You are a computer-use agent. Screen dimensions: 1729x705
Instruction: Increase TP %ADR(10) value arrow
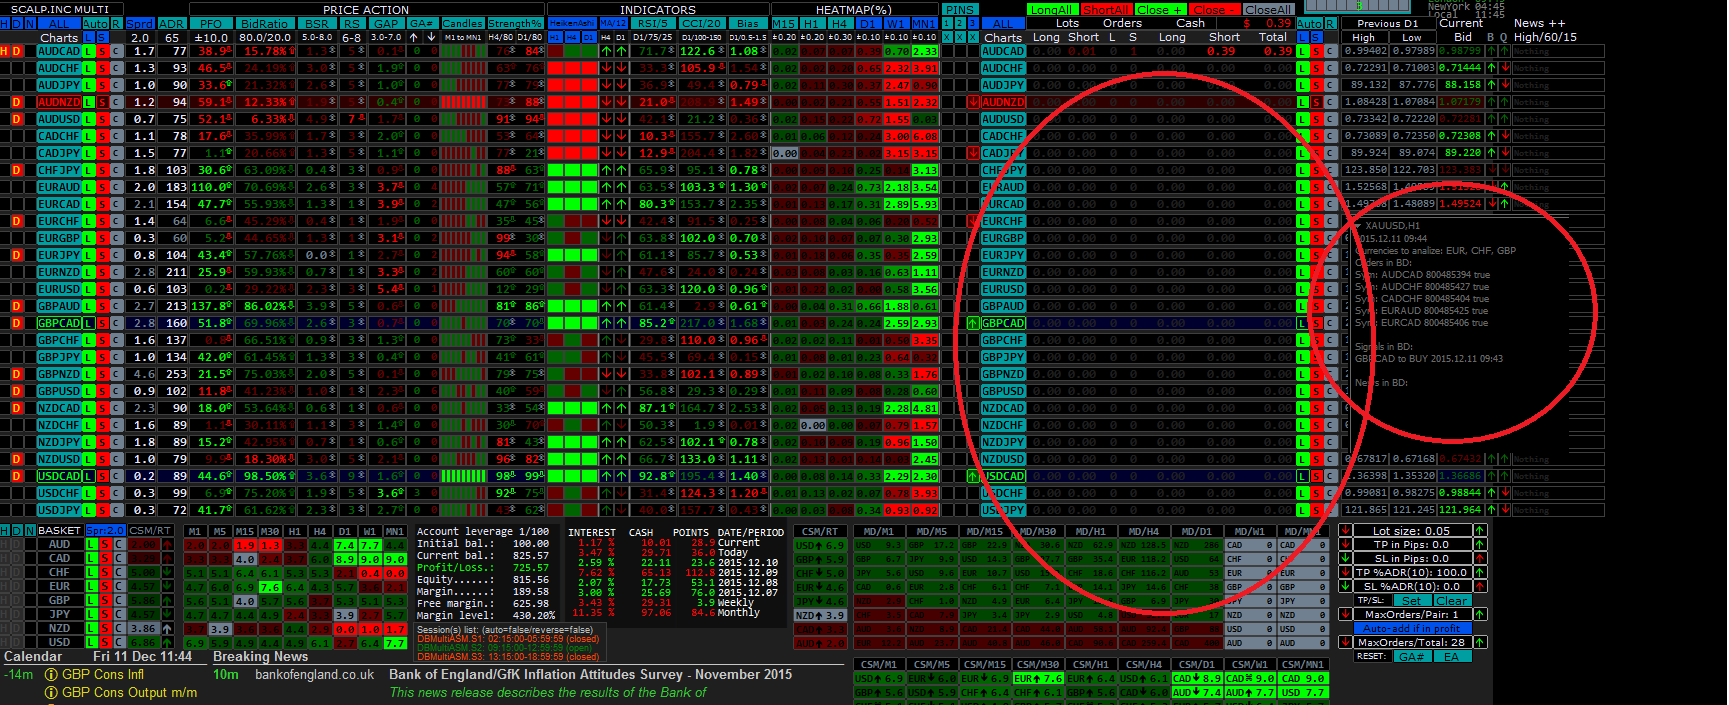click(x=1480, y=573)
